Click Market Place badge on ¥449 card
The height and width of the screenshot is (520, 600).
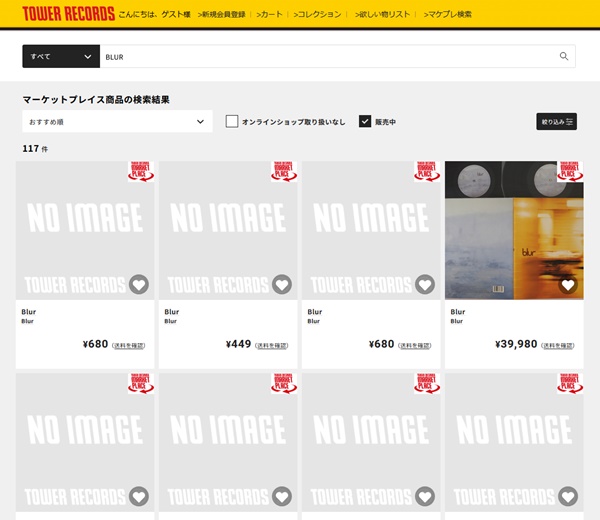point(284,171)
